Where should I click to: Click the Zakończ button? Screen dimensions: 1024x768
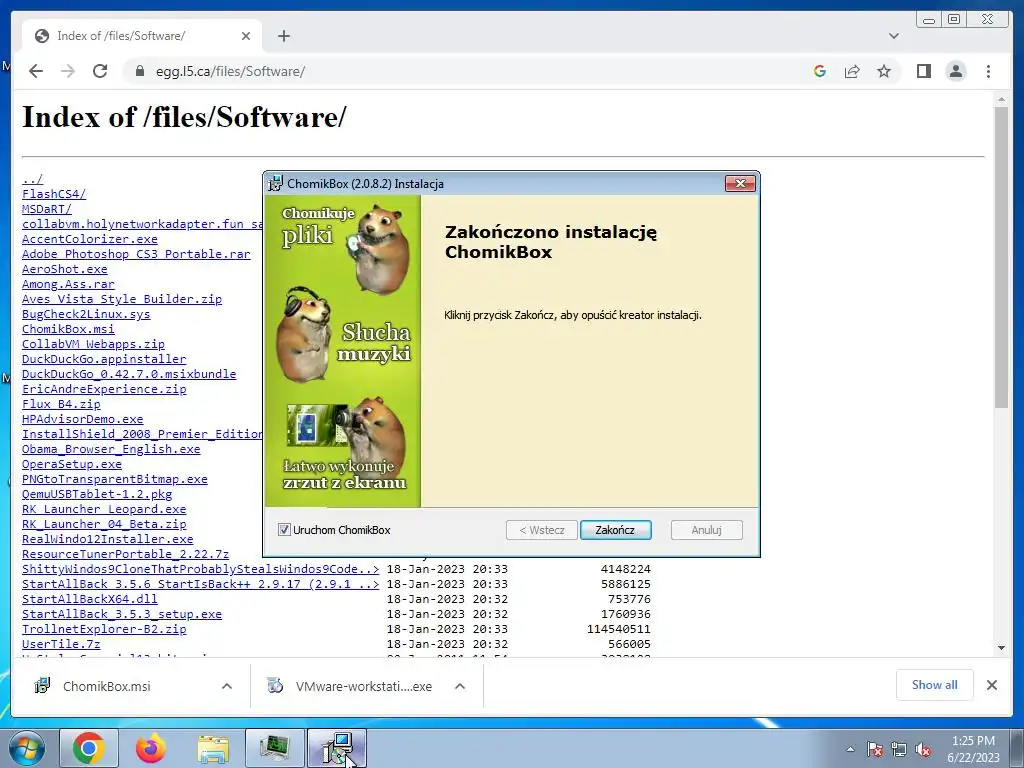coord(615,530)
